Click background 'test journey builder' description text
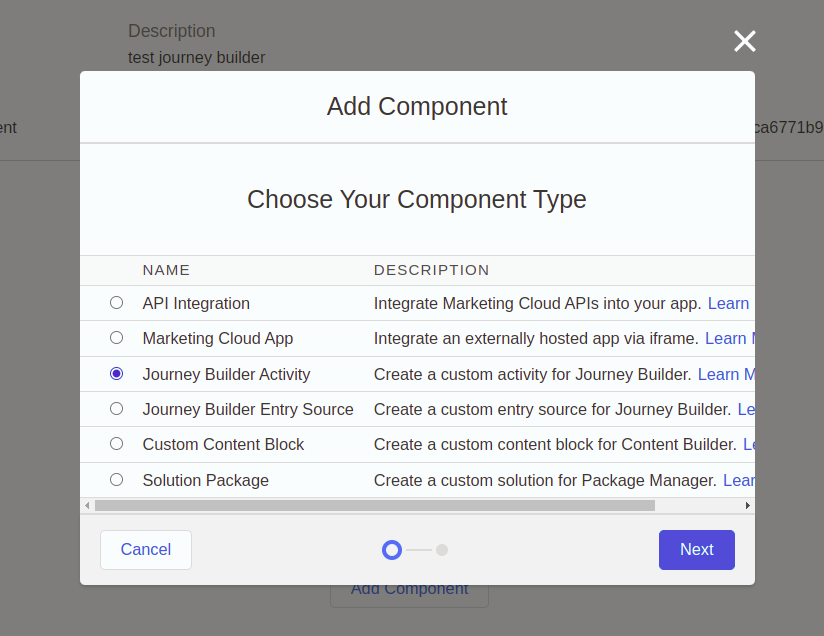Image resolution: width=824 pixels, height=636 pixels. pos(197,57)
